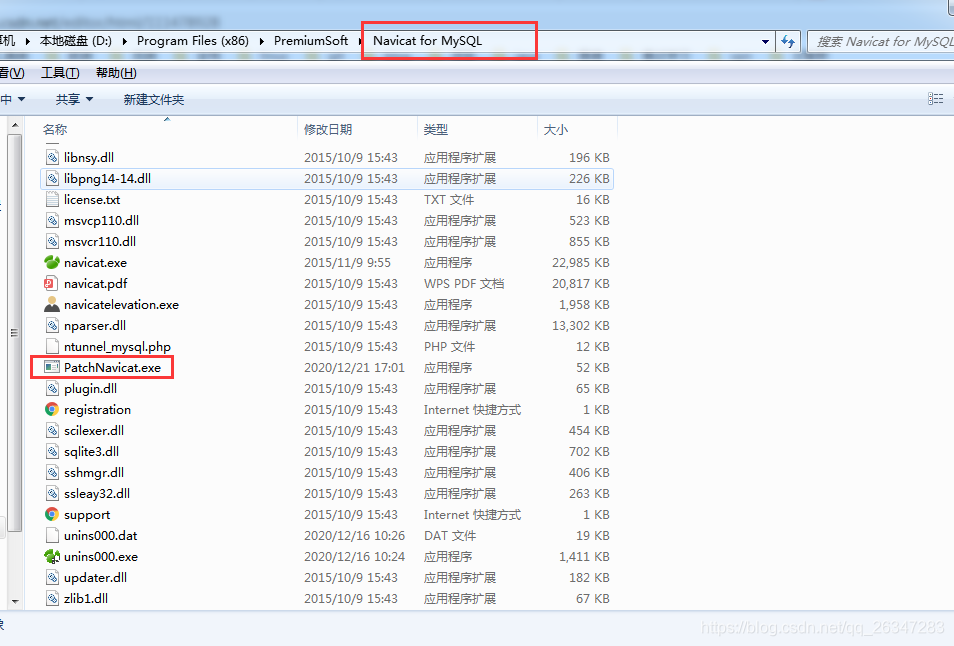Select the support Chrome shortcut icon
The height and width of the screenshot is (646, 954).
coord(52,515)
